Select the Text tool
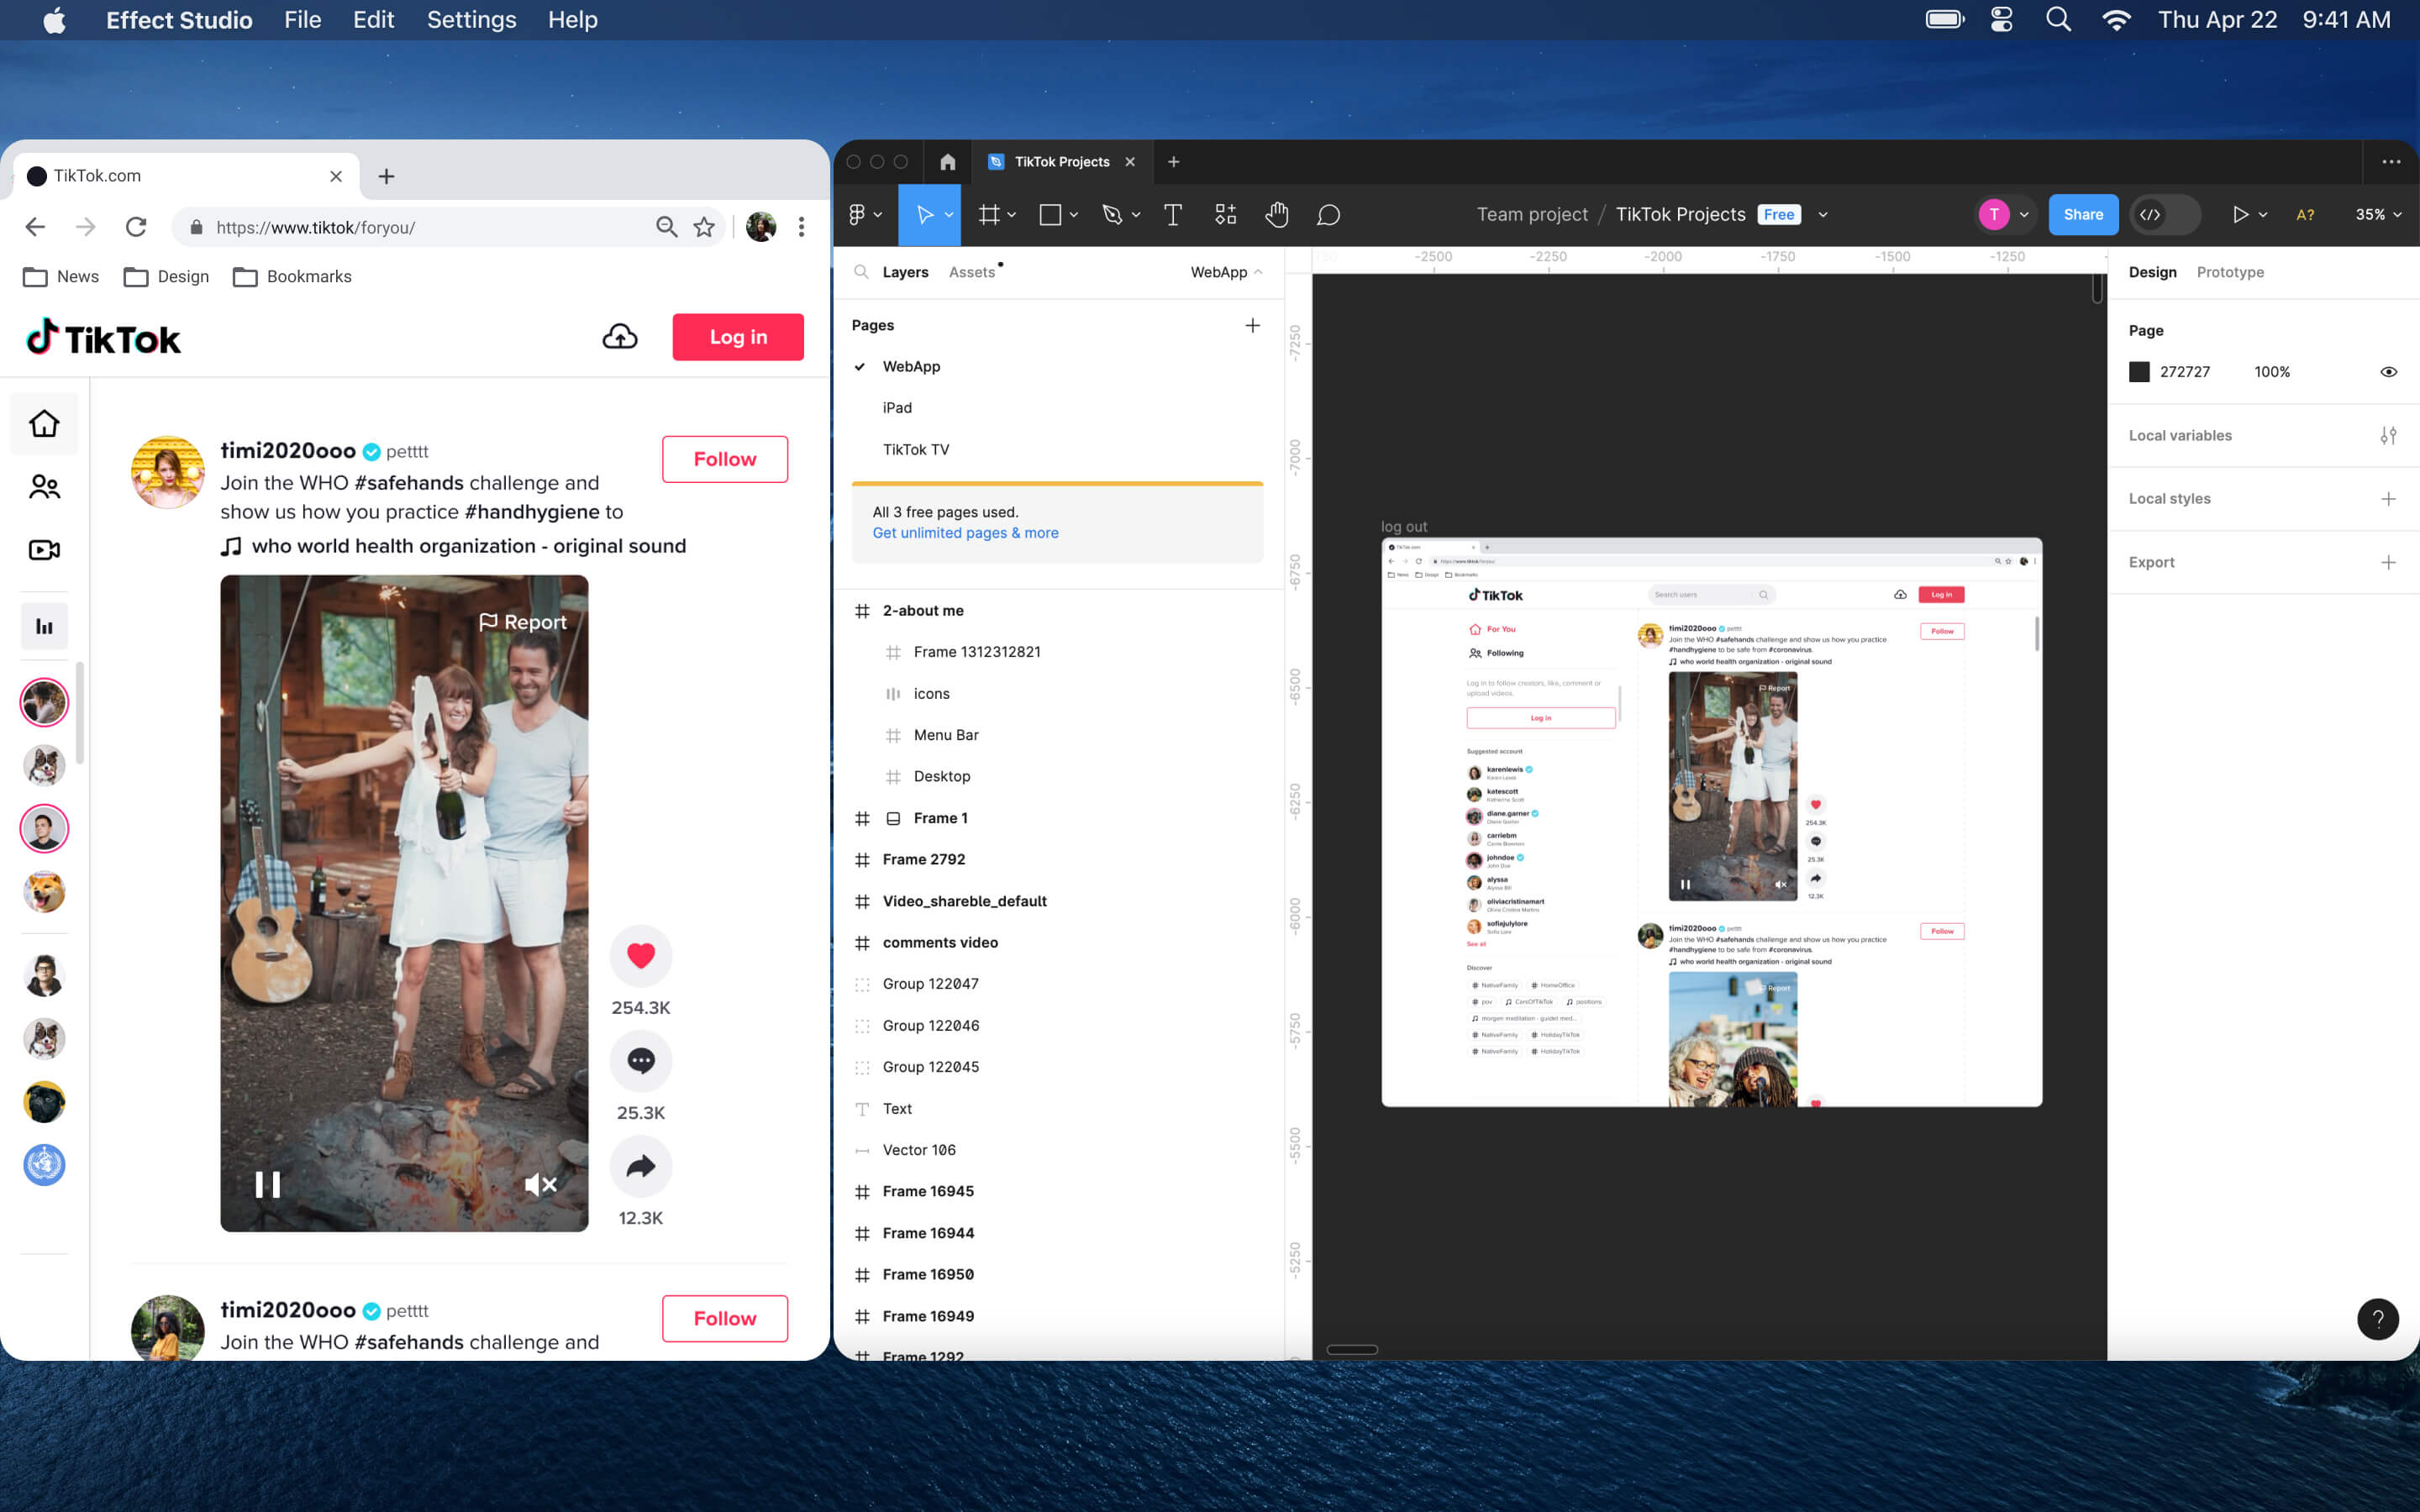This screenshot has width=2420, height=1512. (1172, 215)
